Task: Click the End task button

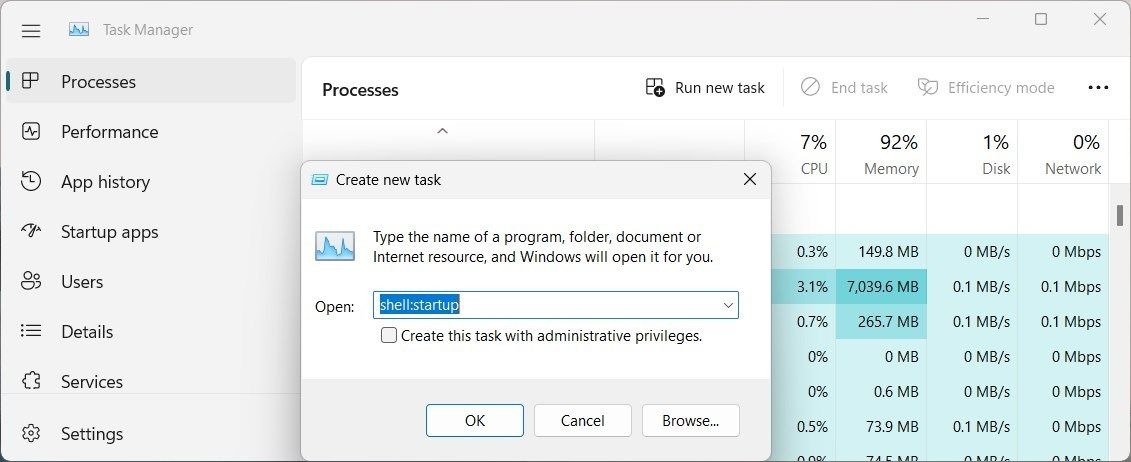Action: coord(844,88)
